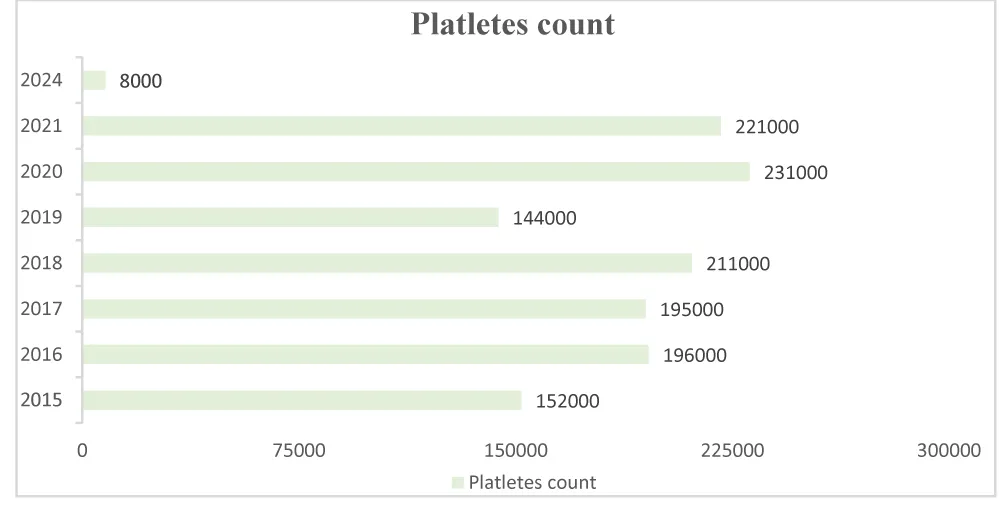Click the 2015 year axis label
The width and height of the screenshot is (1000, 518).
point(41,400)
